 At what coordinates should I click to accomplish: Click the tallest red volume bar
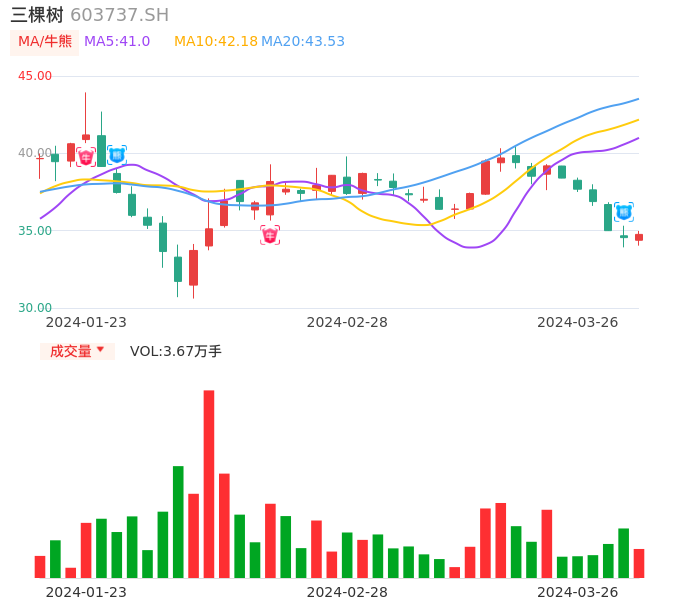(209, 484)
